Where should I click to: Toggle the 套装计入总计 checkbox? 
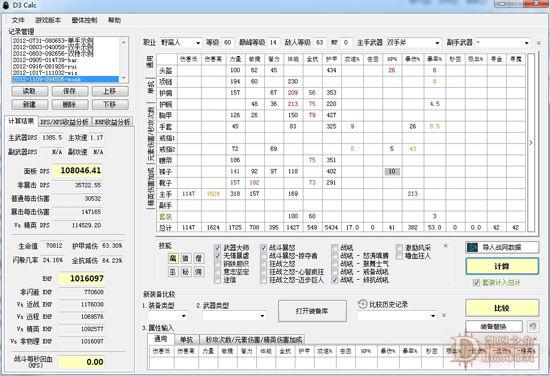pyautogui.click(x=476, y=282)
